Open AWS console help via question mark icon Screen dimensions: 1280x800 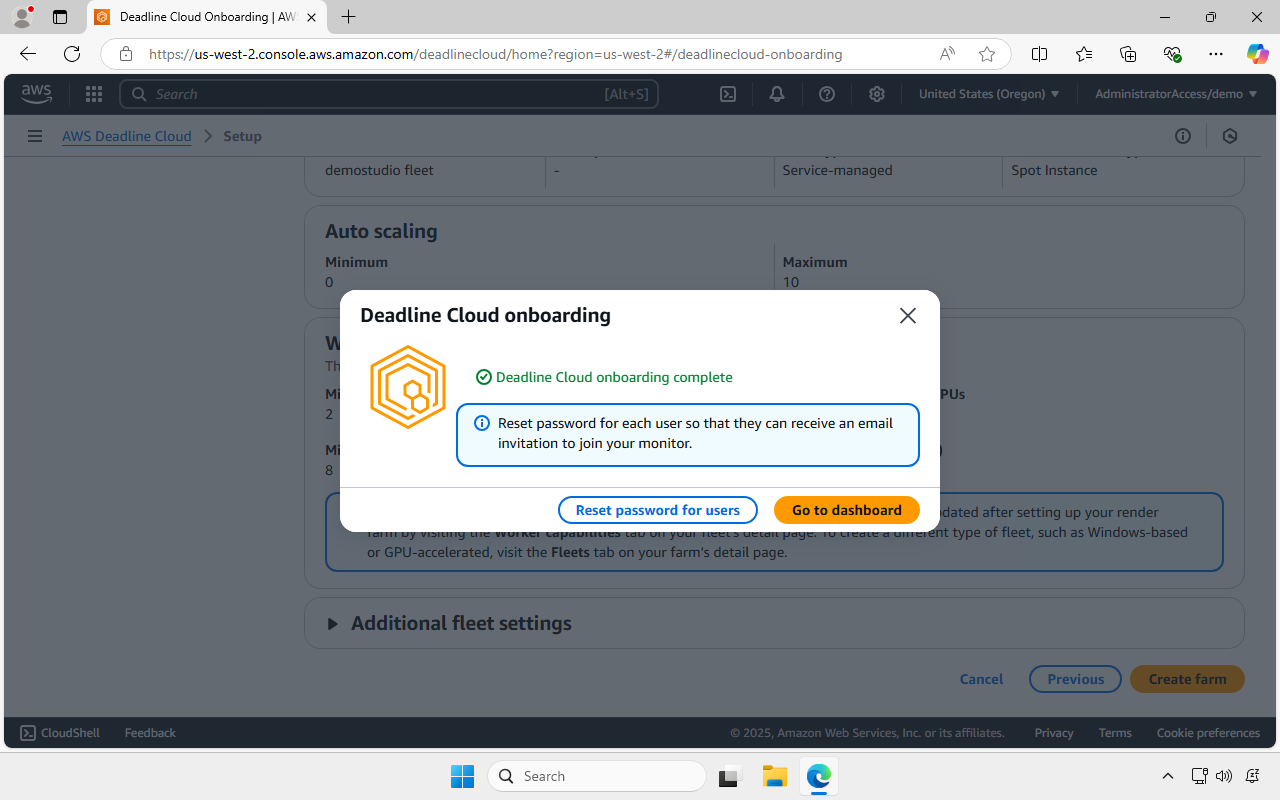point(826,93)
